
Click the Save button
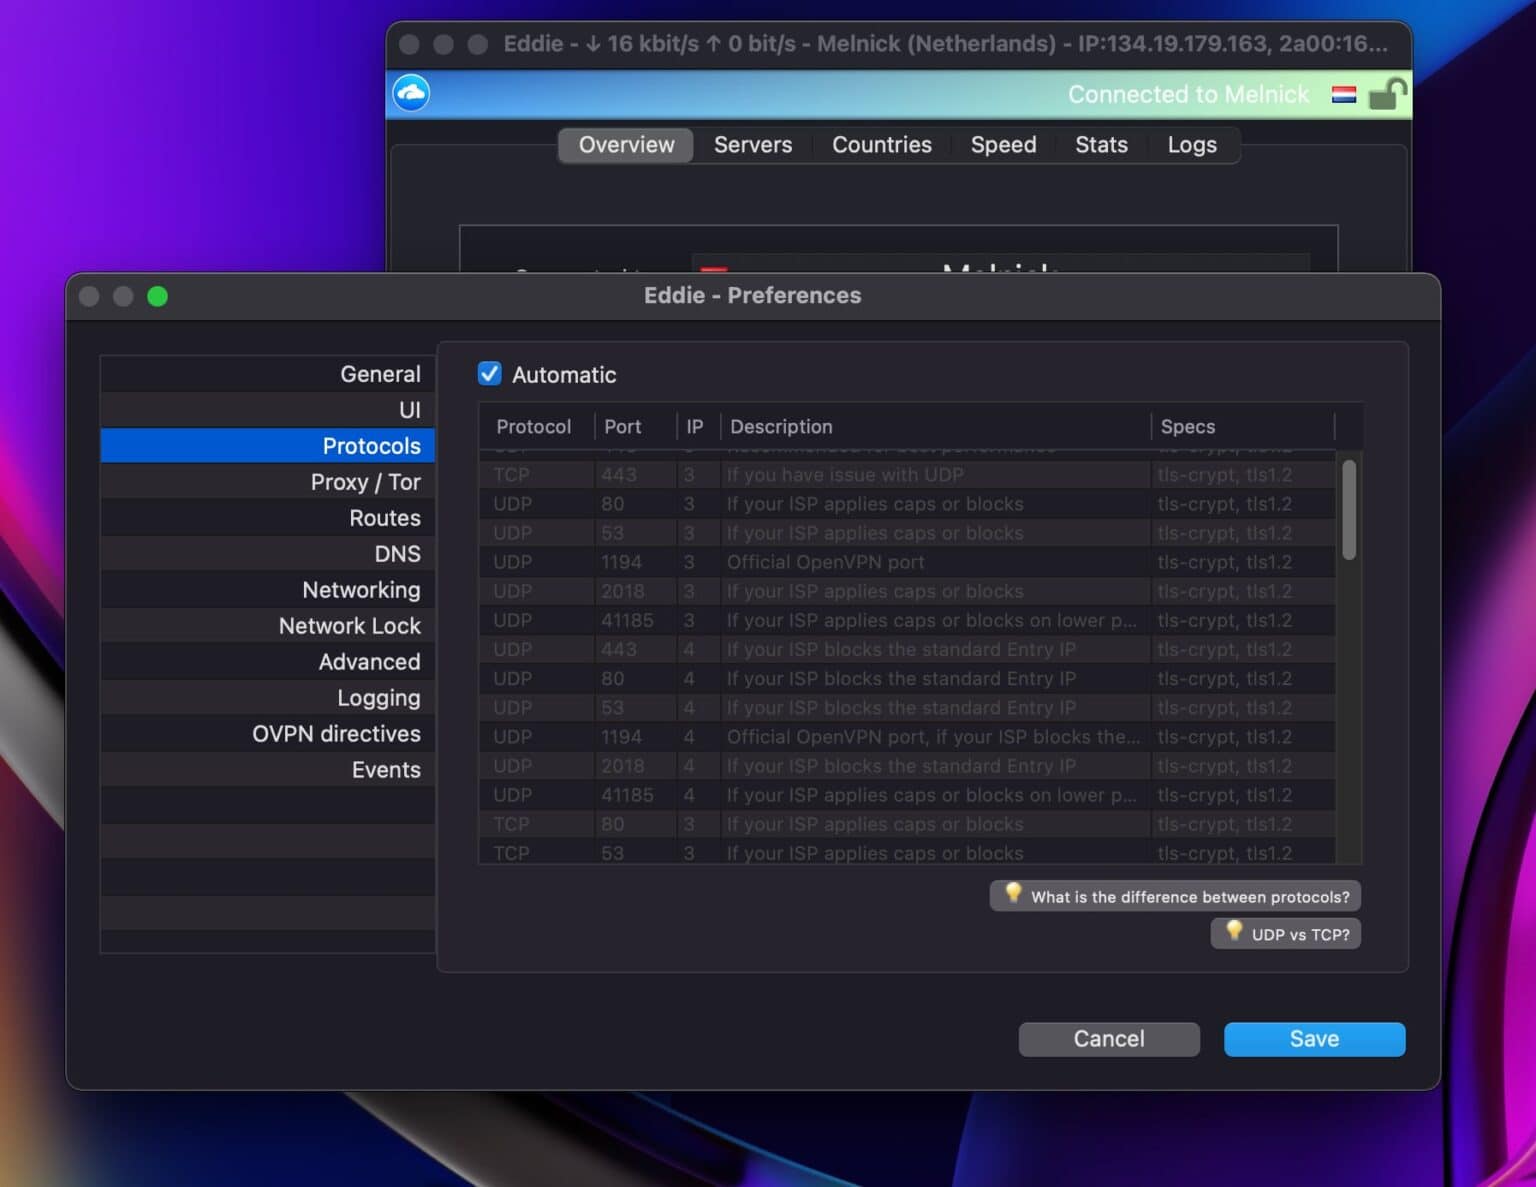coord(1313,1039)
